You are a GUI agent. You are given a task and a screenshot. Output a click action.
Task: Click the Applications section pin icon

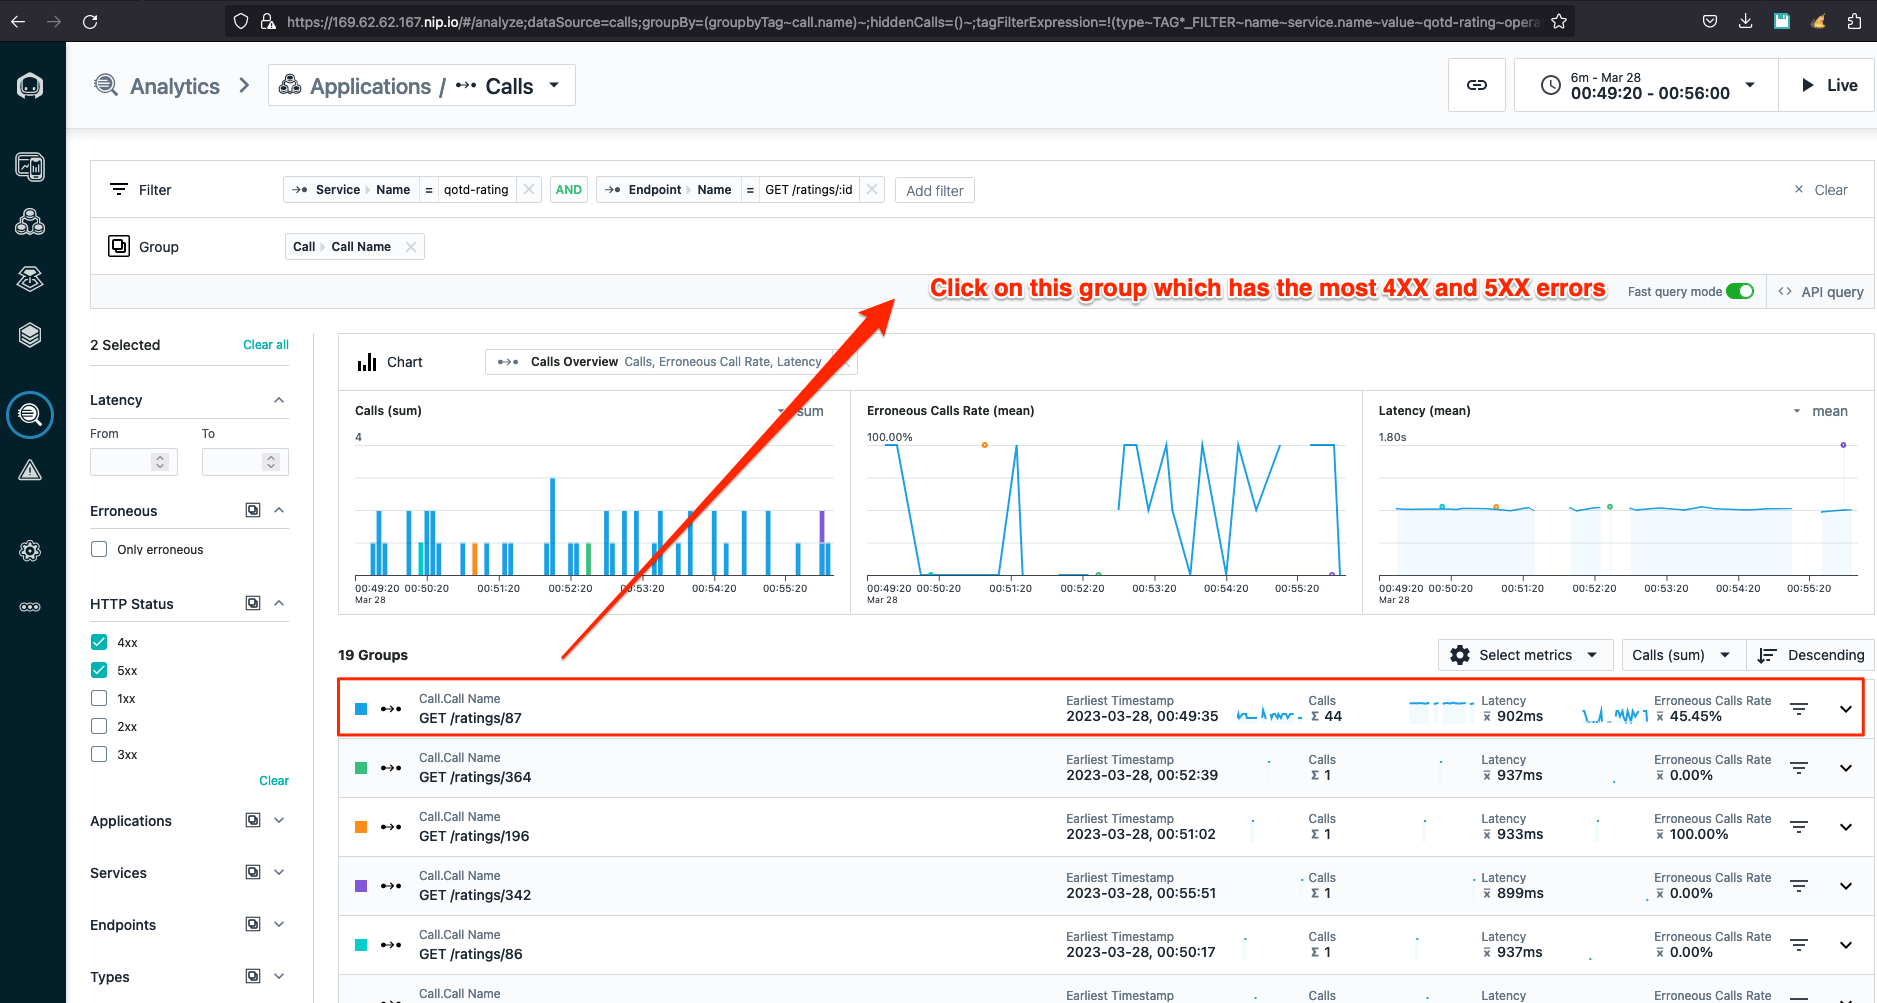click(253, 820)
